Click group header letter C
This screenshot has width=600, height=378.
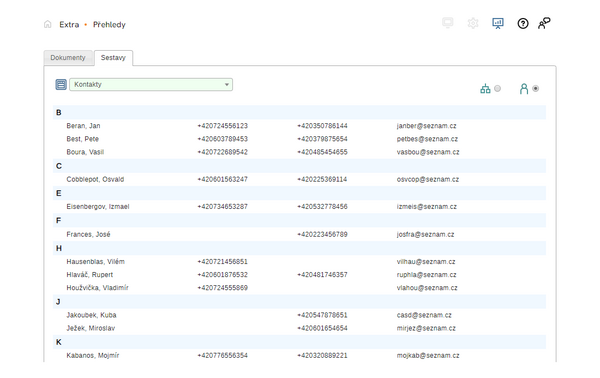tap(59, 166)
